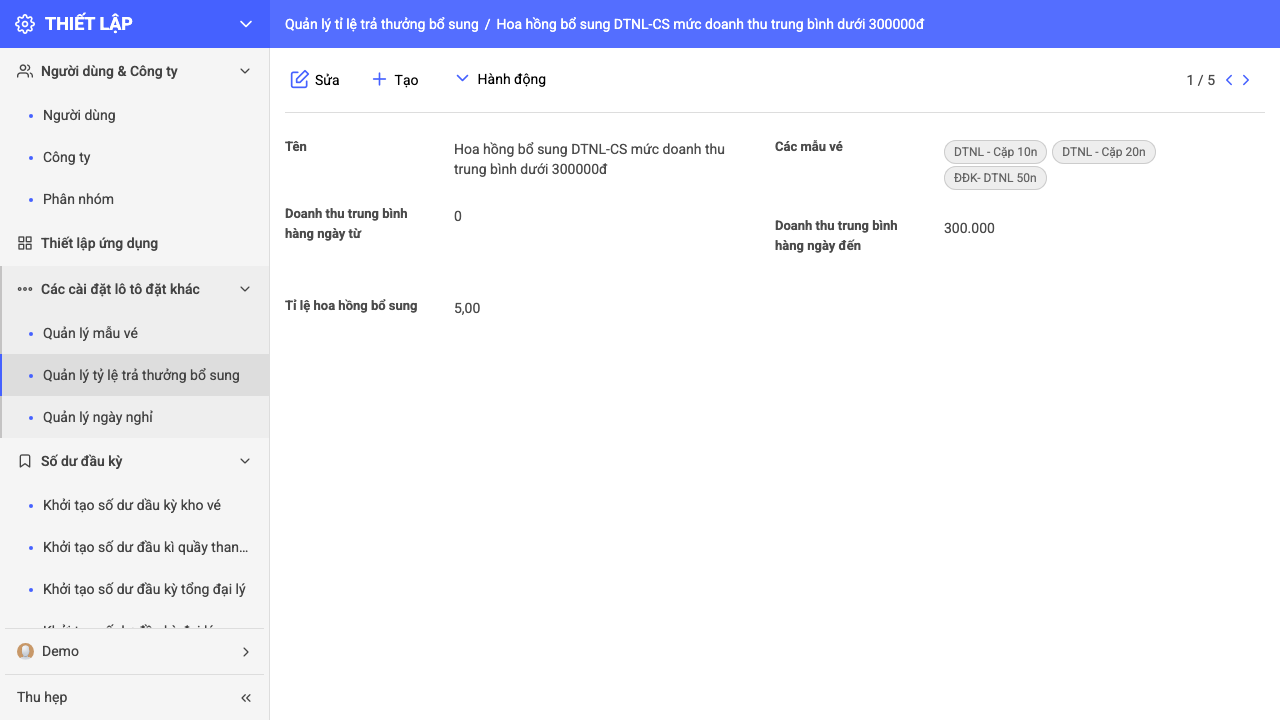The width and height of the screenshot is (1280, 720).
Task: Click the DTNL - Cặp 10n tag
Action: click(x=995, y=152)
